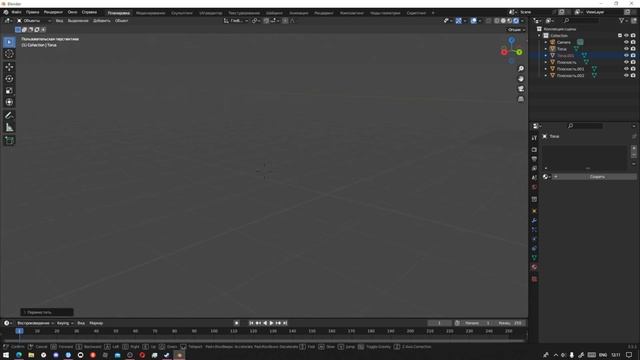Open the Modifiers wrench properties tab

pos(534,221)
